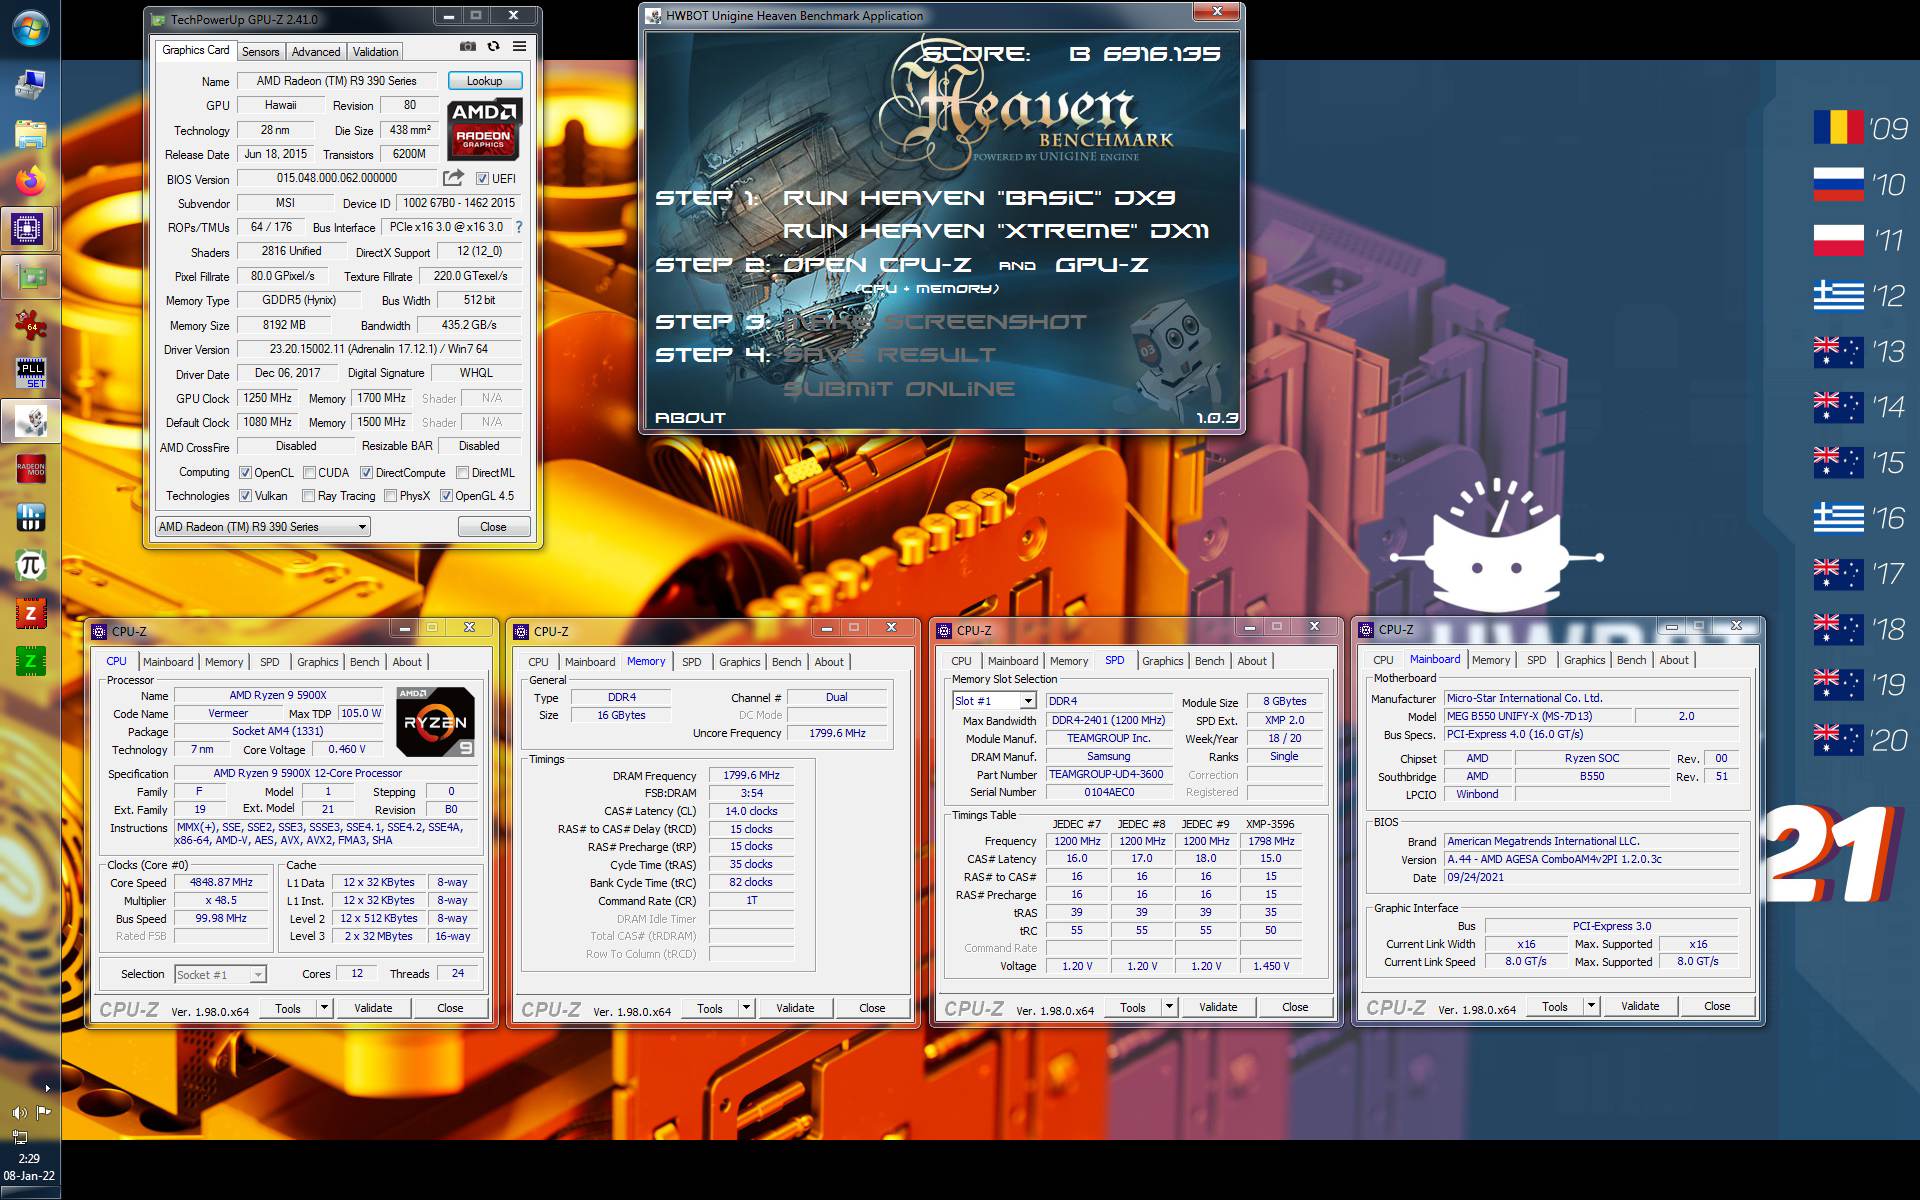Expand Tools arrow in Mainboard window

1592,1006
